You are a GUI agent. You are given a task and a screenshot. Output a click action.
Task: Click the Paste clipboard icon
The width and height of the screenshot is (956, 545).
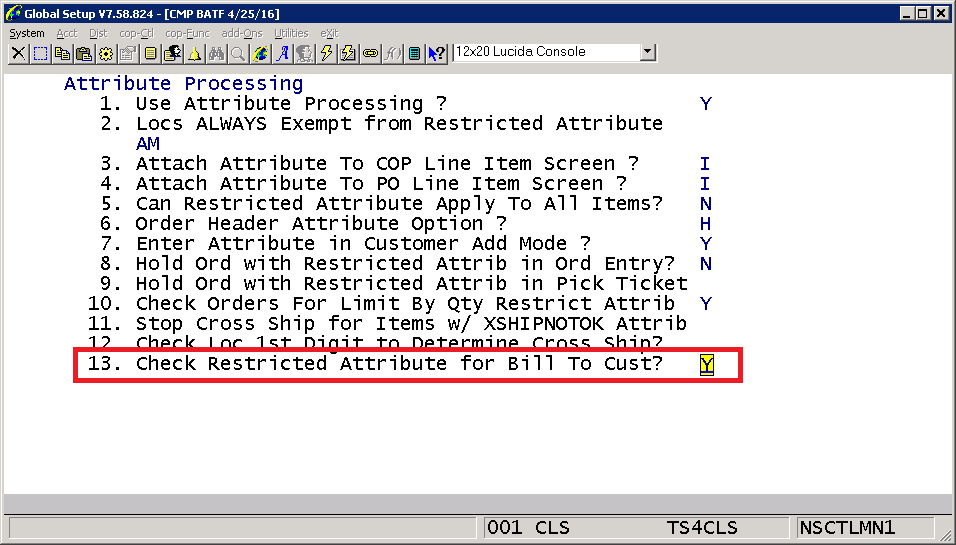click(x=84, y=53)
